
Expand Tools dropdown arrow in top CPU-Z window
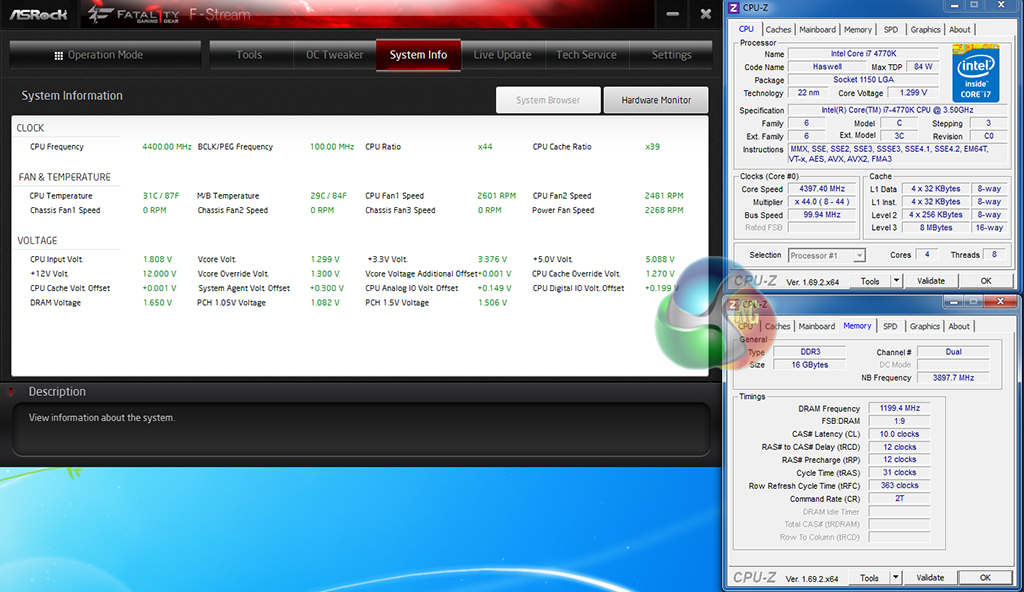tap(896, 281)
